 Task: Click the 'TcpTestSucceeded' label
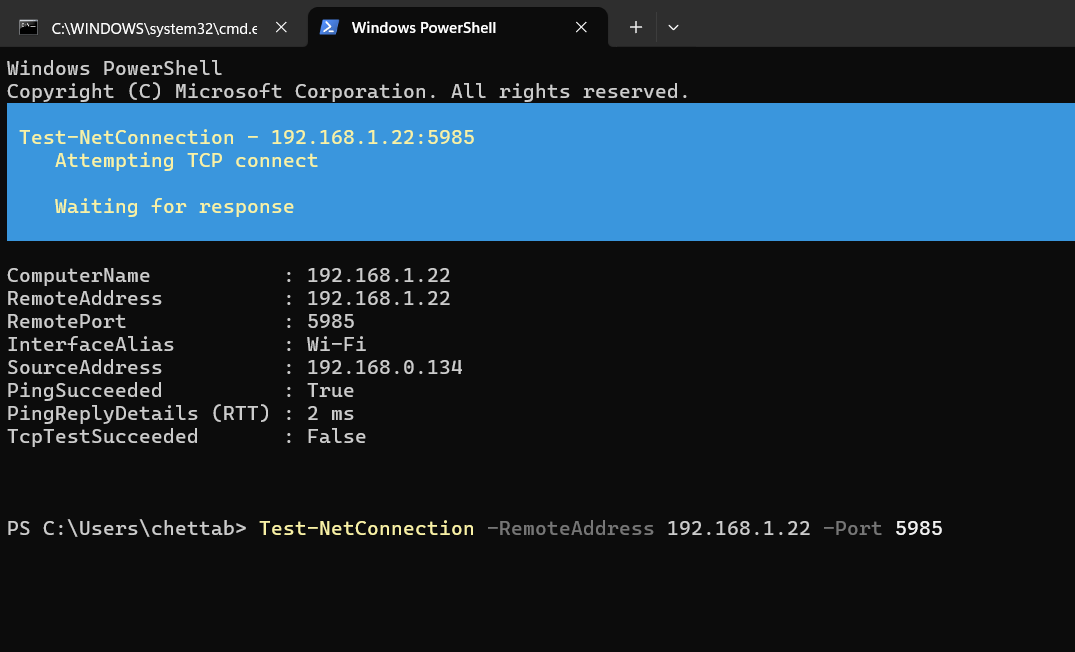tap(103, 437)
